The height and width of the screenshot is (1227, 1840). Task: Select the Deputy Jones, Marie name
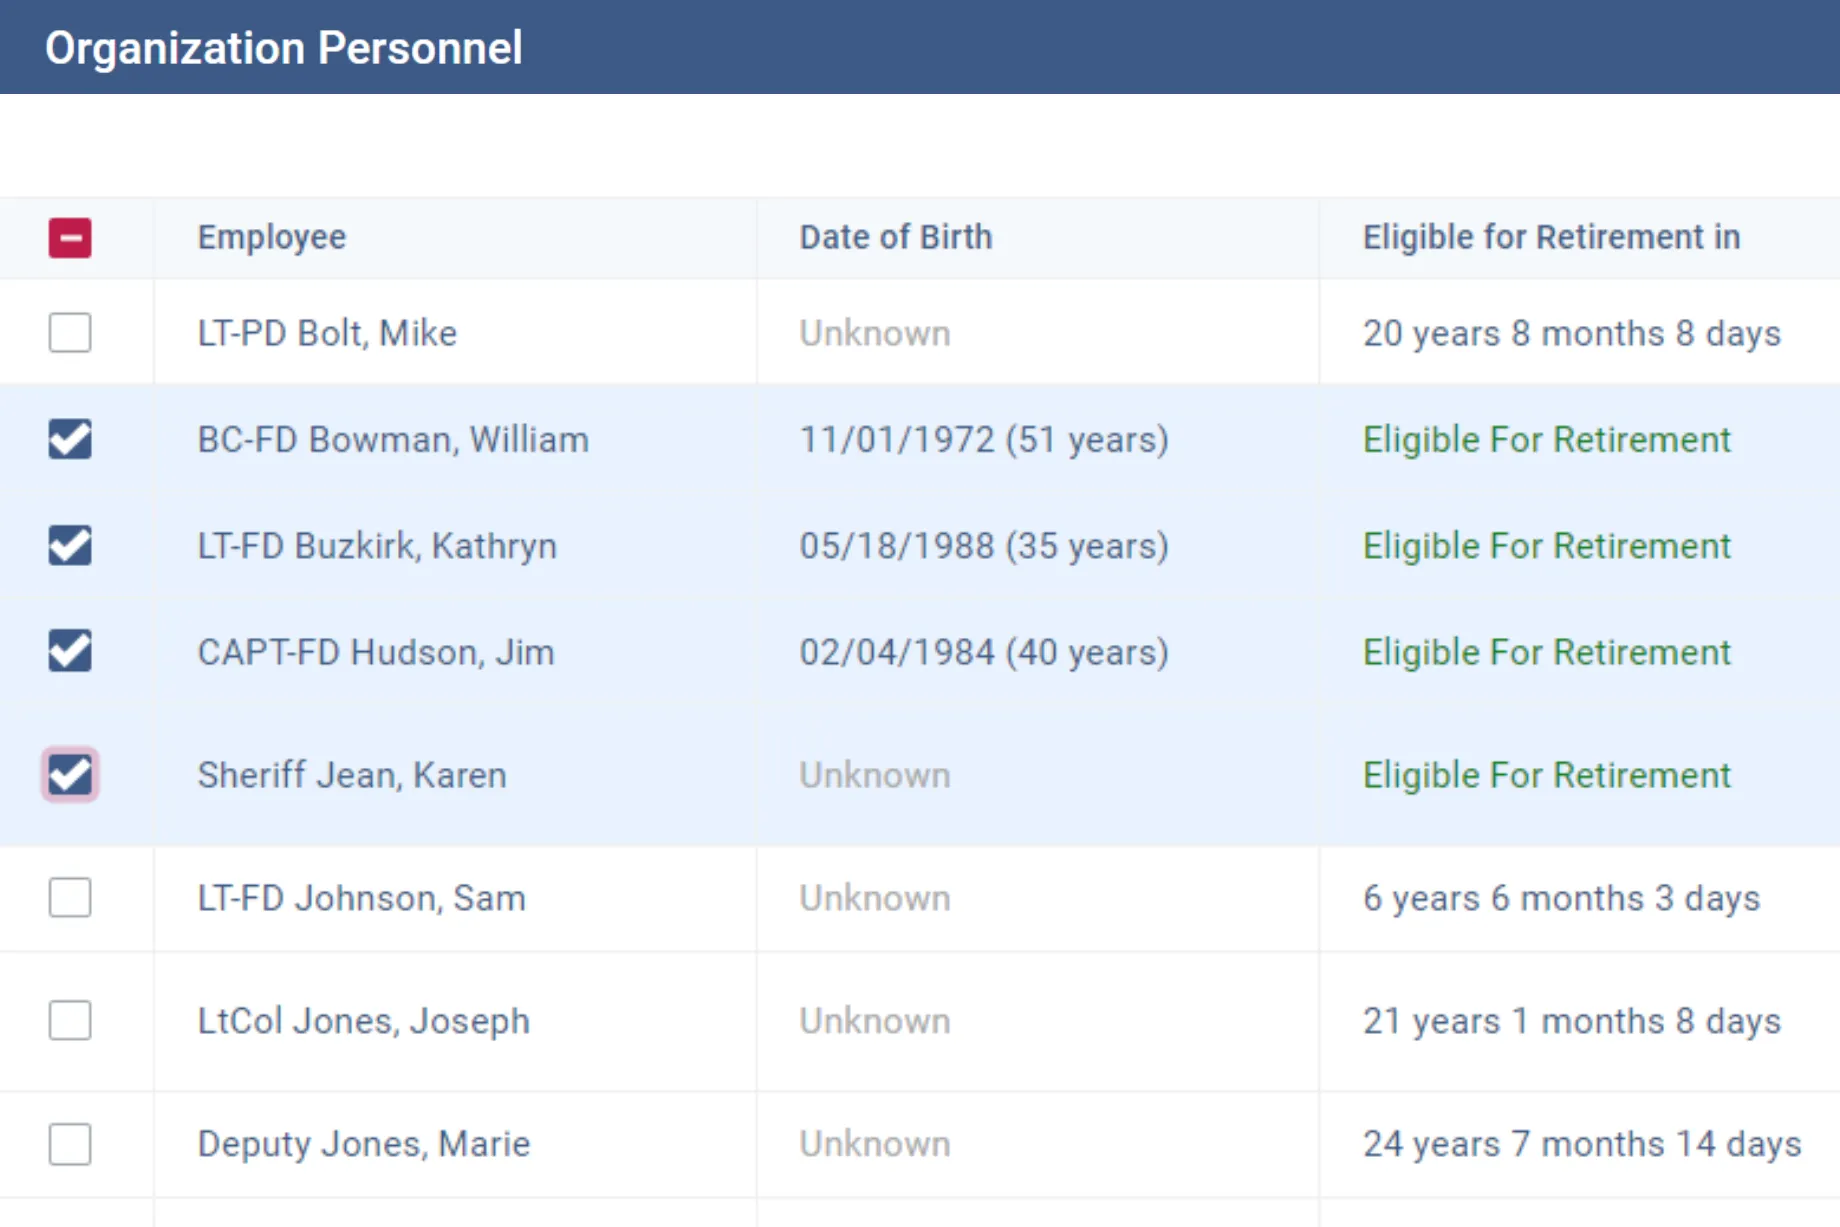coord(364,1144)
